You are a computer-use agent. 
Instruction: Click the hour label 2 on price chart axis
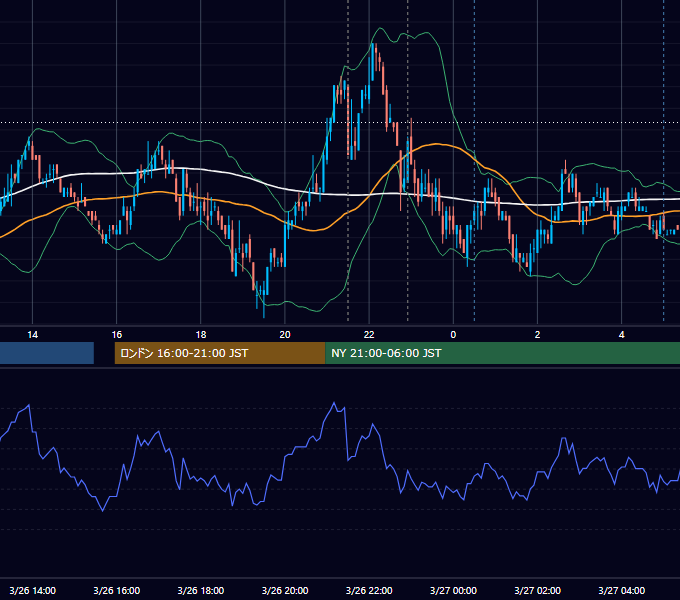[x=537, y=335]
